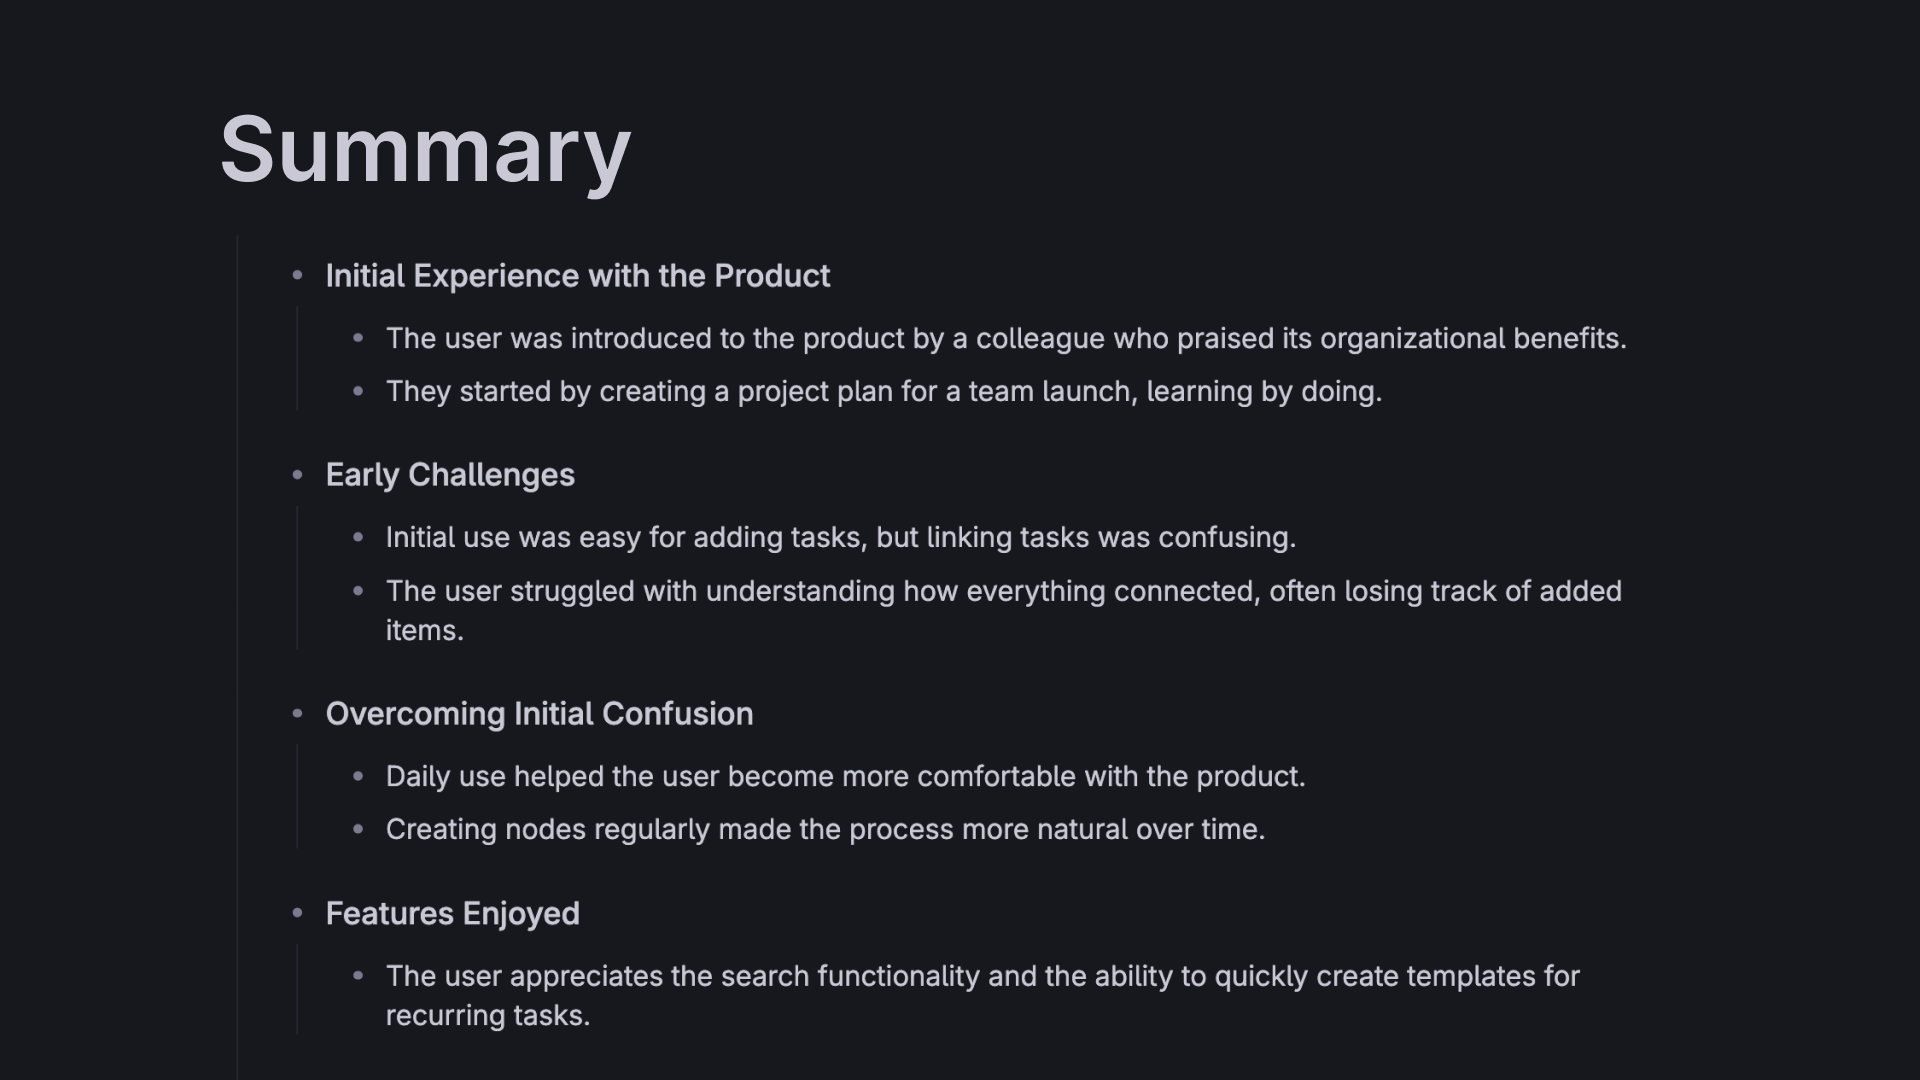Click bullet of colleague introduction sentence
This screenshot has width=1920, height=1080.
(358, 338)
